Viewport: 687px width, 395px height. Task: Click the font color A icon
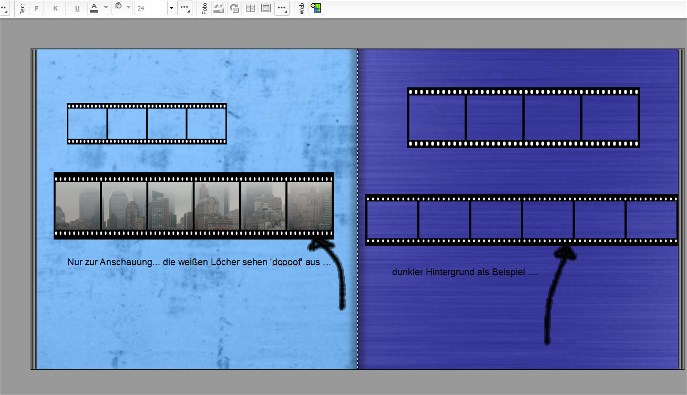(x=94, y=8)
